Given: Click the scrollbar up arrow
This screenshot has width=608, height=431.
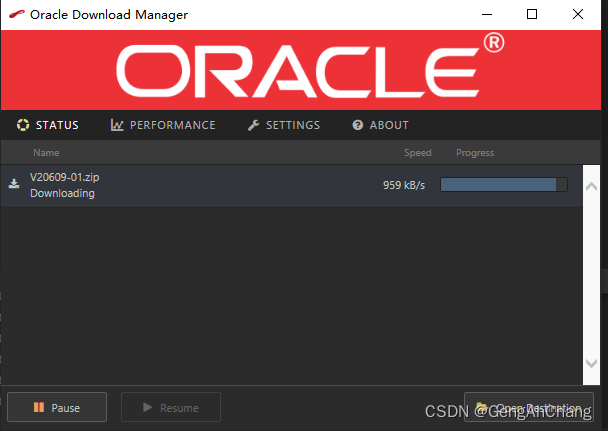Looking at the screenshot, I should tap(591, 187).
